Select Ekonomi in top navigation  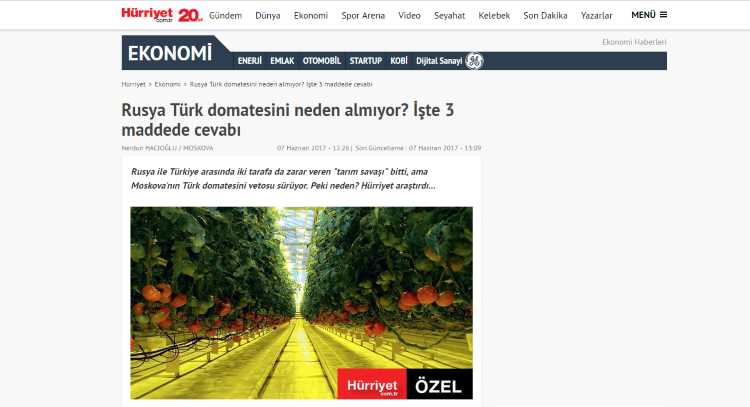311,15
